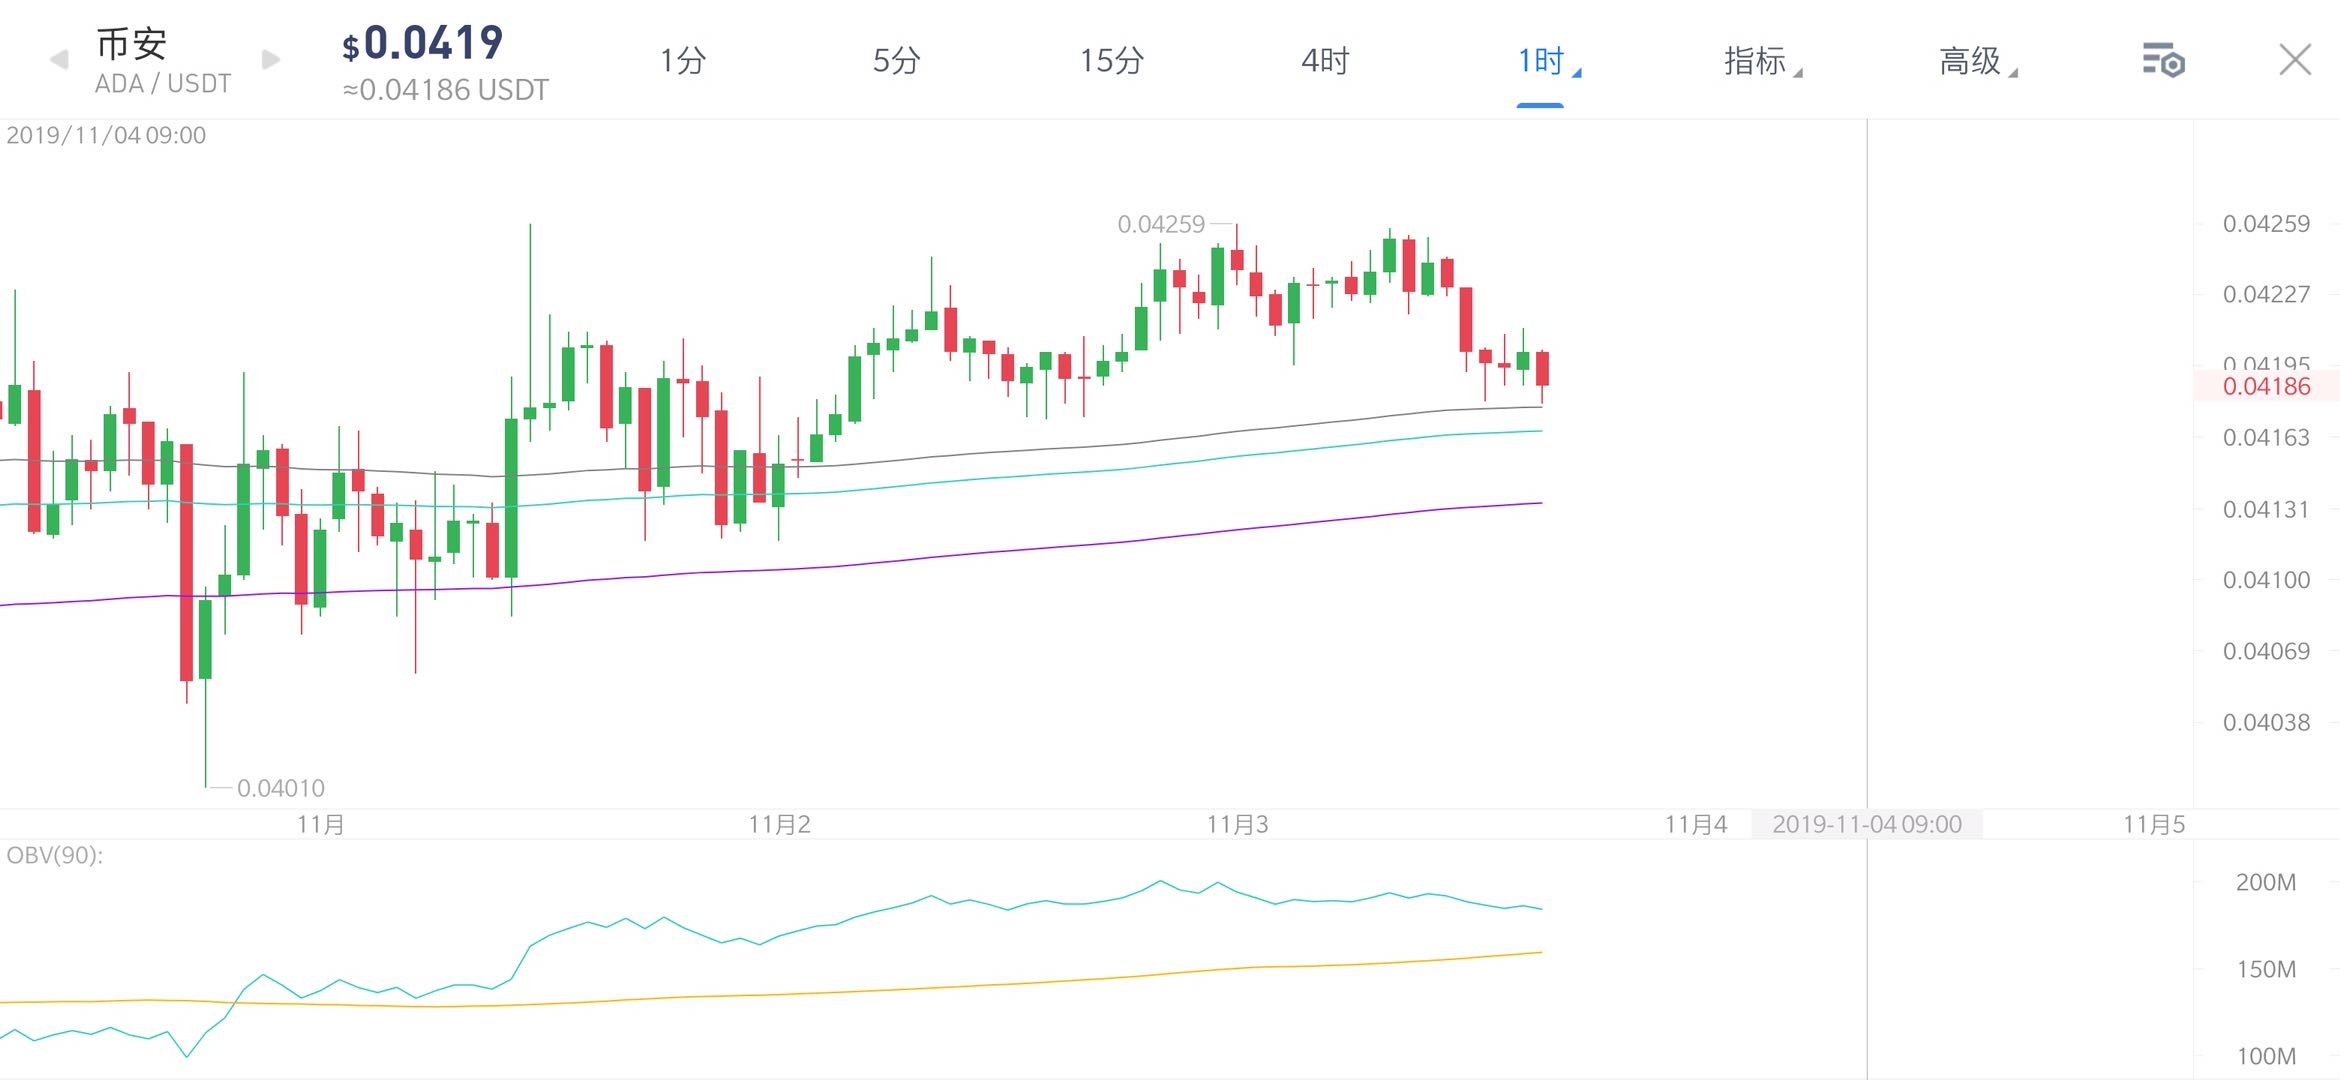Viewport: 2340px width, 1080px height.
Task: Switch to 15分 timeframe
Action: point(1112,61)
